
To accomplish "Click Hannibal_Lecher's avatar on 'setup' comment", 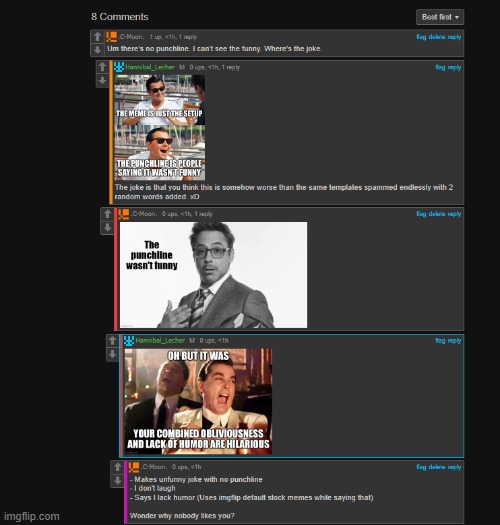I will pyautogui.click(x=119, y=67).
